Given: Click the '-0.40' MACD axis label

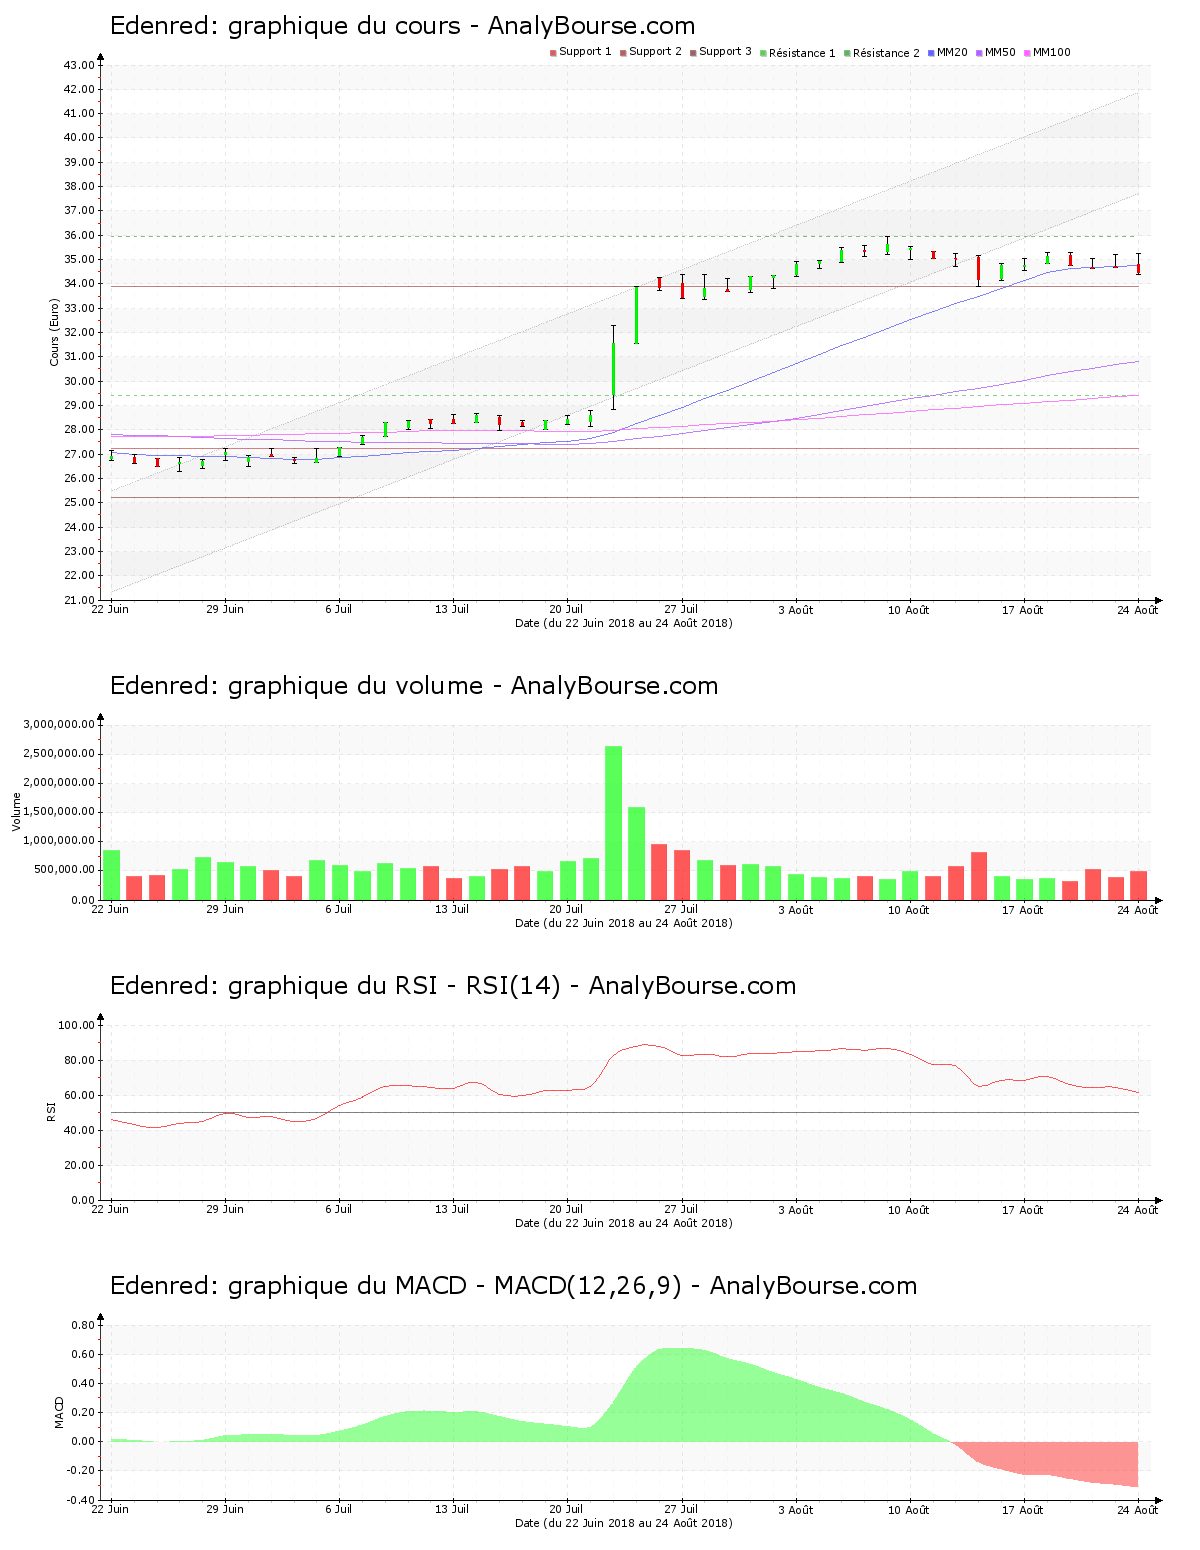Looking at the screenshot, I should [80, 1500].
